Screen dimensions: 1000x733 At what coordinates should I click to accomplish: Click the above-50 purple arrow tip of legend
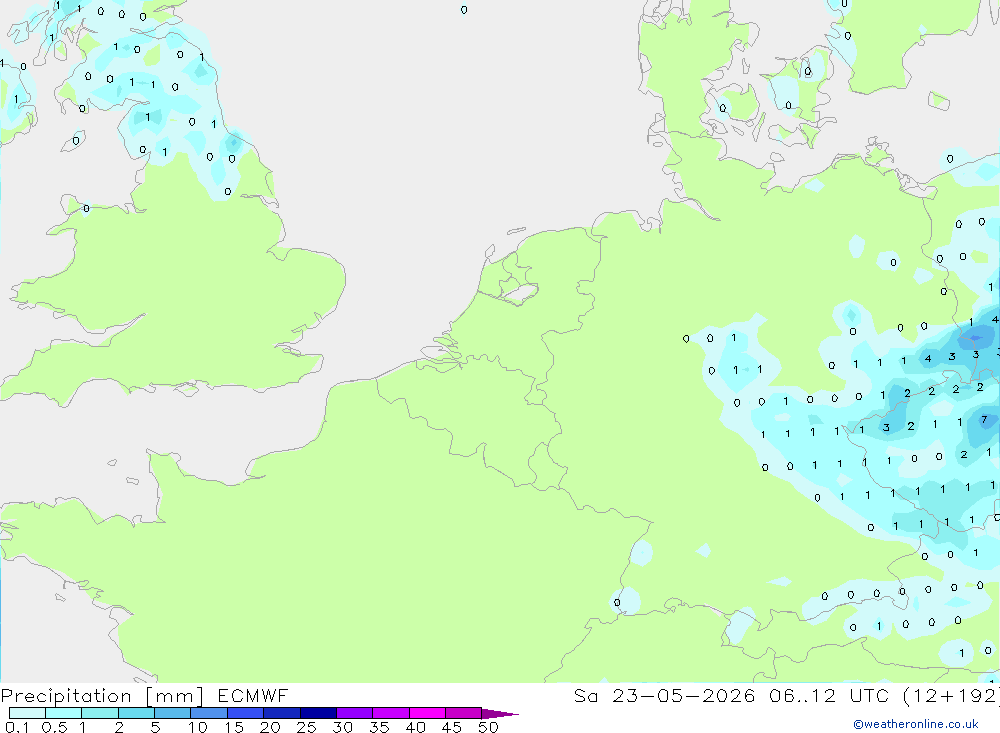pyautogui.click(x=499, y=714)
